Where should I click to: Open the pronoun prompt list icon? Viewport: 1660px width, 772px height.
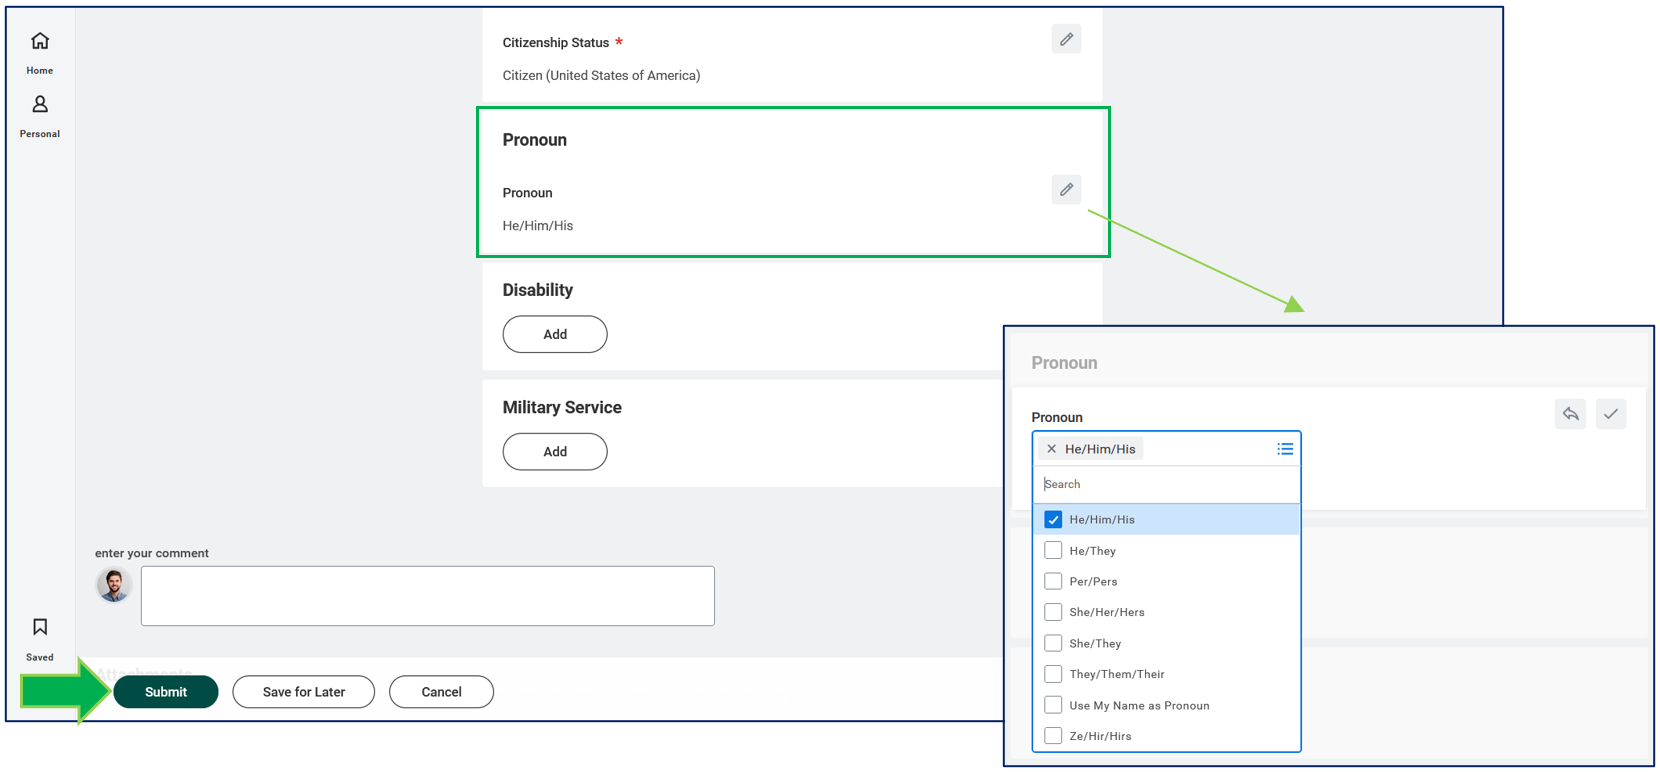(x=1285, y=449)
